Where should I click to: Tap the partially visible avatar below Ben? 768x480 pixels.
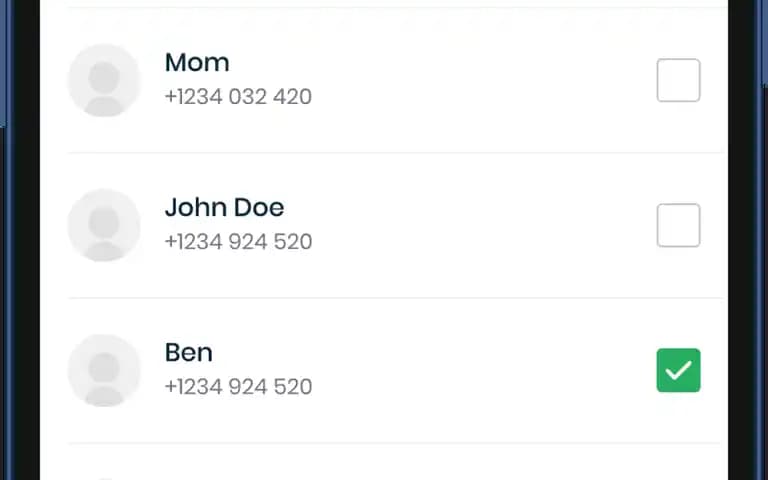104,479
